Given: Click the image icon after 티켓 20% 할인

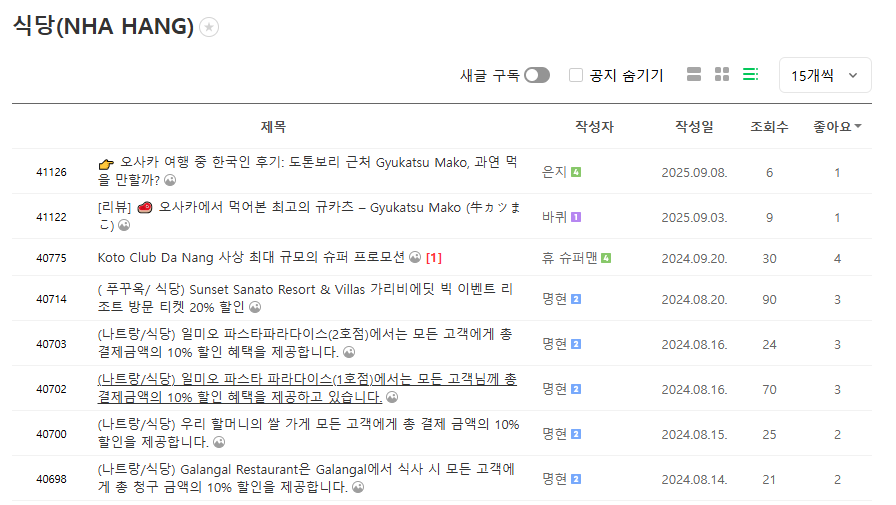Looking at the screenshot, I should click(x=255, y=307).
